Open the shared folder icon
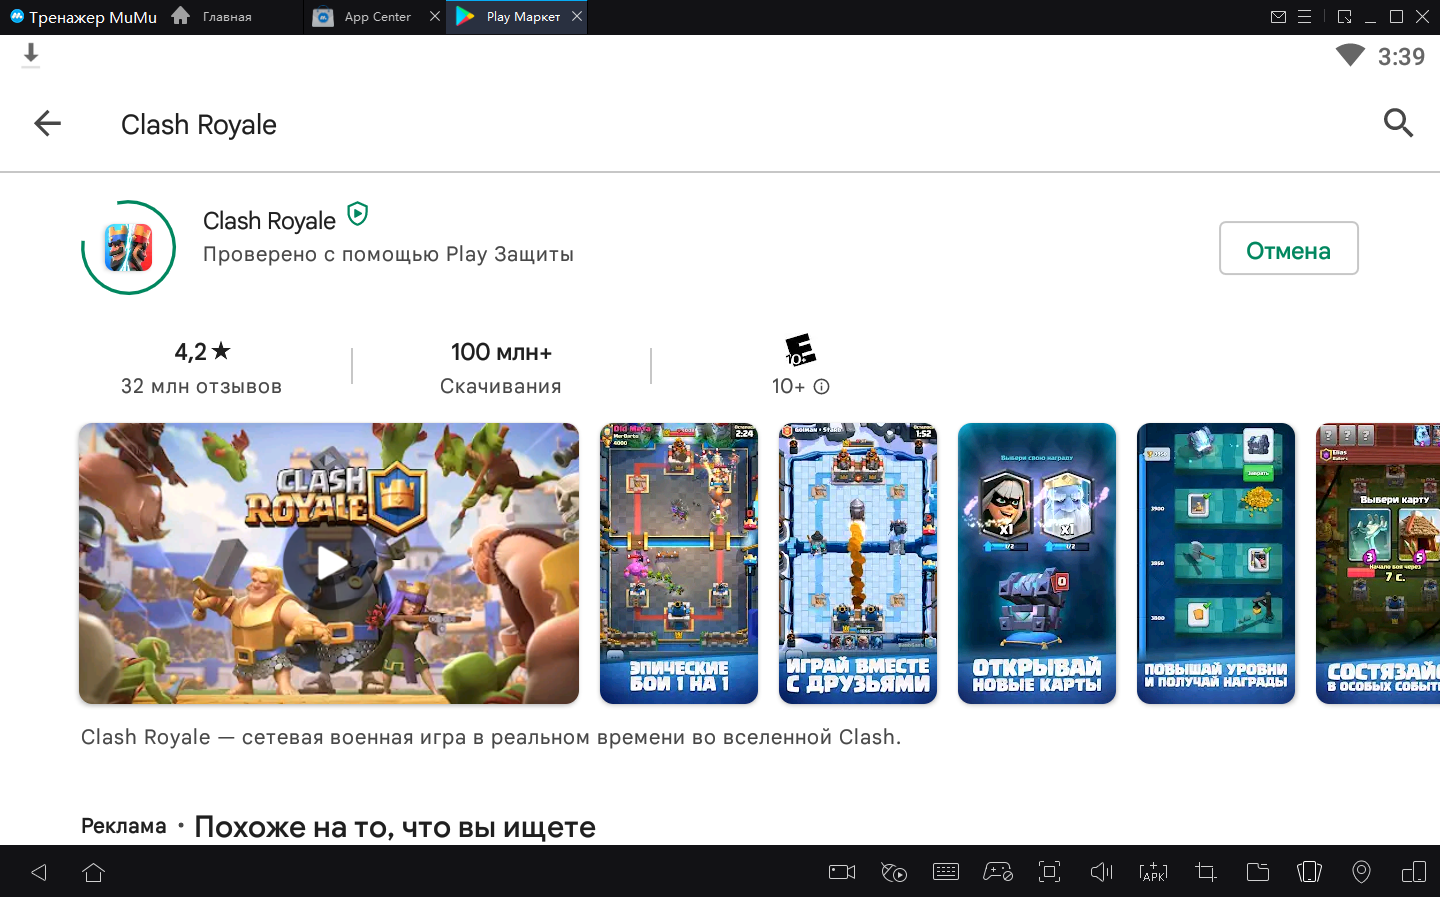This screenshot has width=1440, height=897. coord(1258,872)
